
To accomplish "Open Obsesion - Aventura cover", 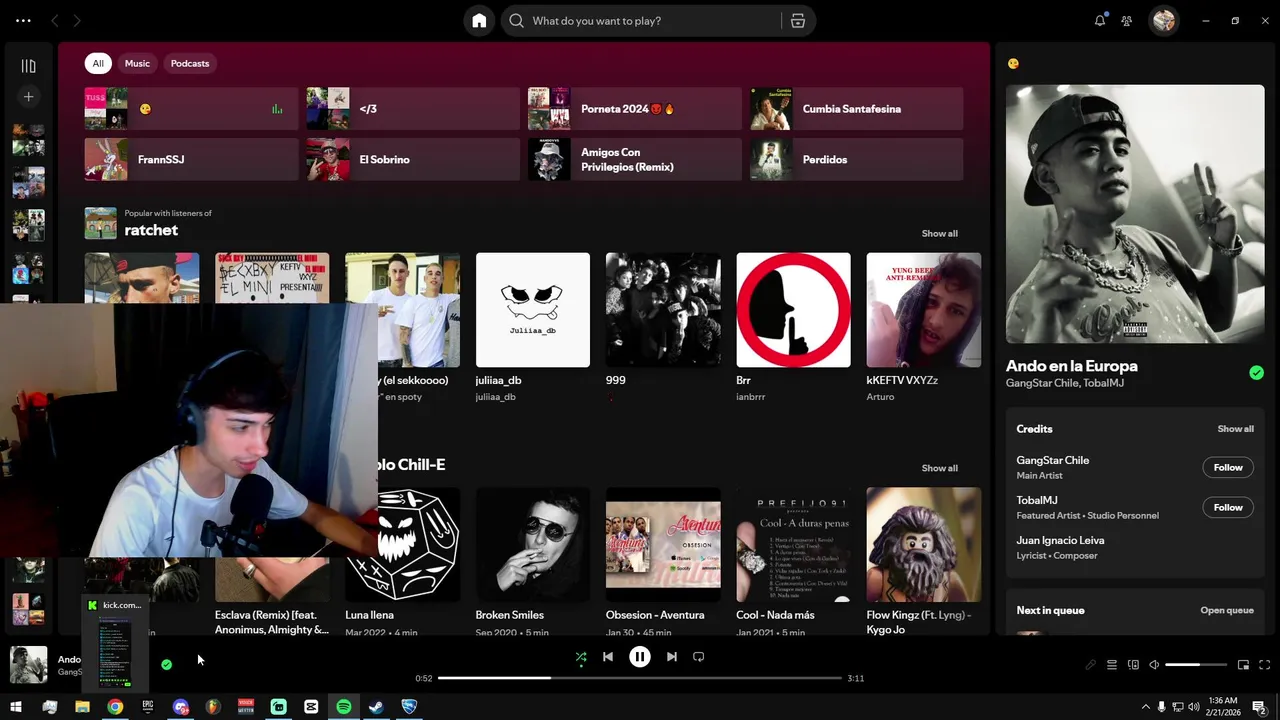I will click(x=663, y=544).
